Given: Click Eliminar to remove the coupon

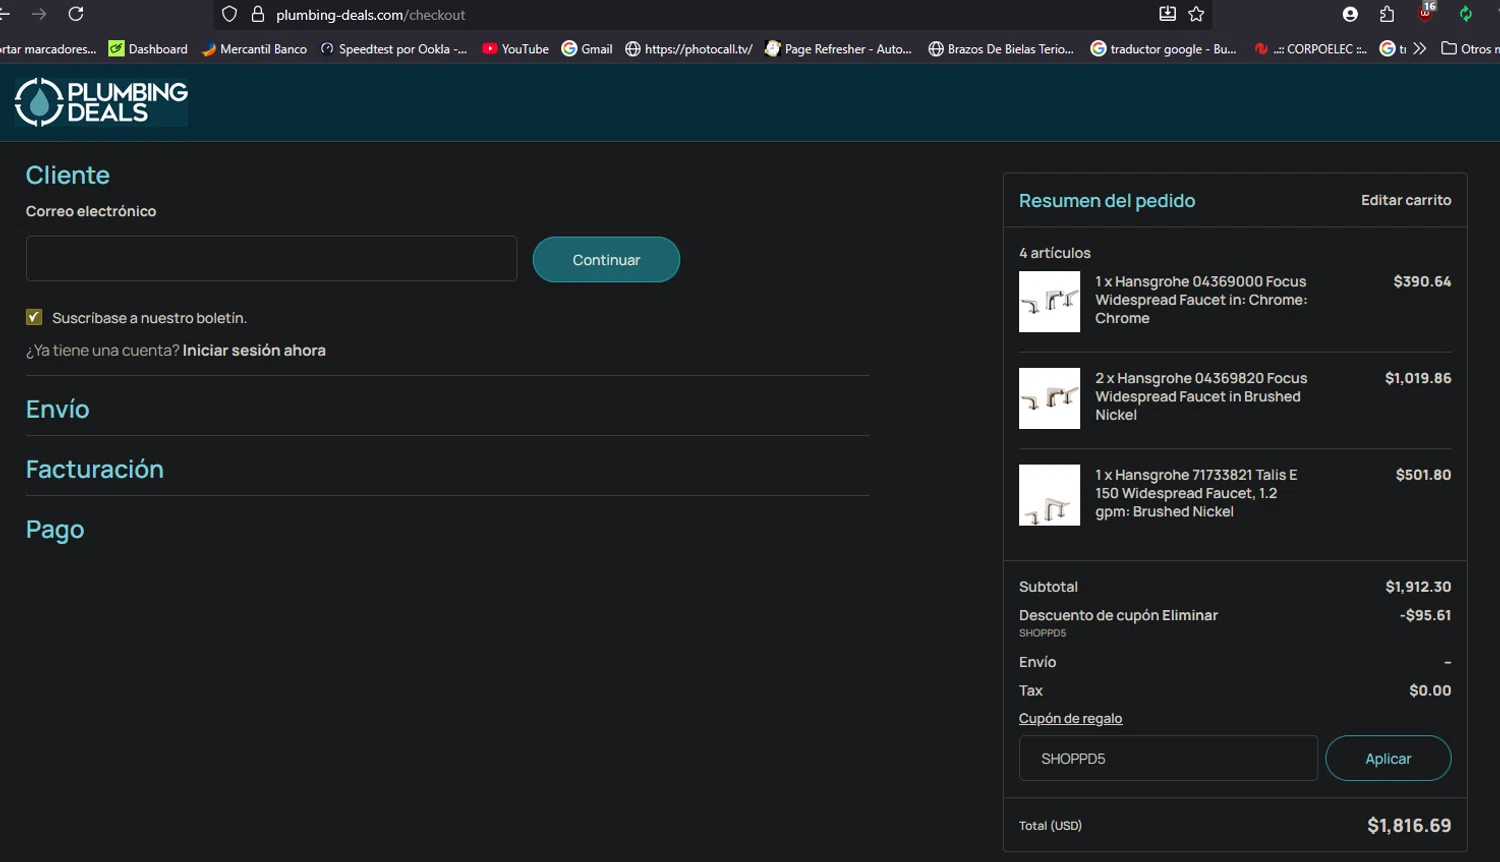Looking at the screenshot, I should pyautogui.click(x=1190, y=615).
